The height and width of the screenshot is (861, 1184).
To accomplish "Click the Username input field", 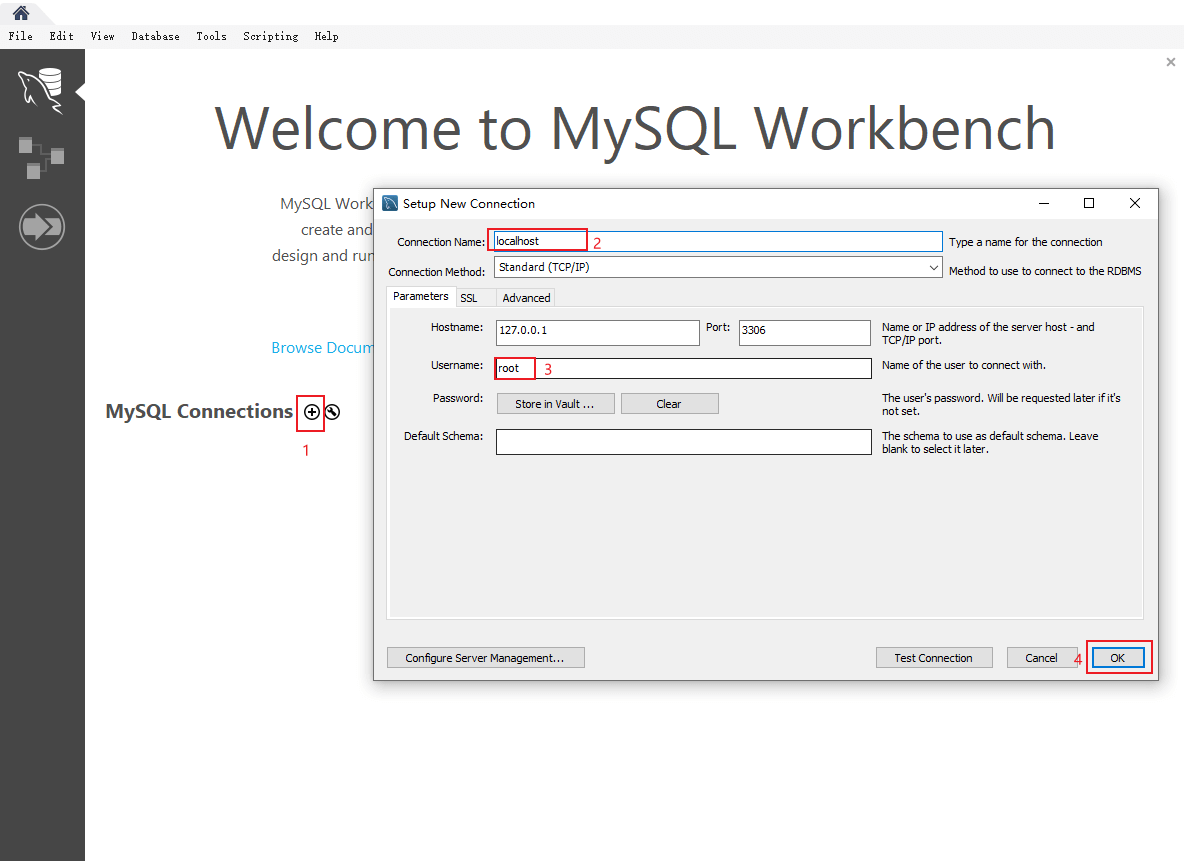I will pyautogui.click(x=683, y=369).
